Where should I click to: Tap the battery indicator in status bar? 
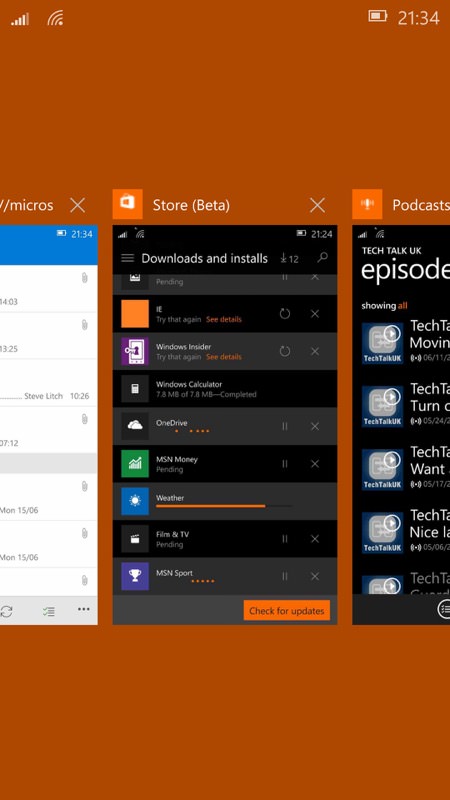click(x=378, y=16)
